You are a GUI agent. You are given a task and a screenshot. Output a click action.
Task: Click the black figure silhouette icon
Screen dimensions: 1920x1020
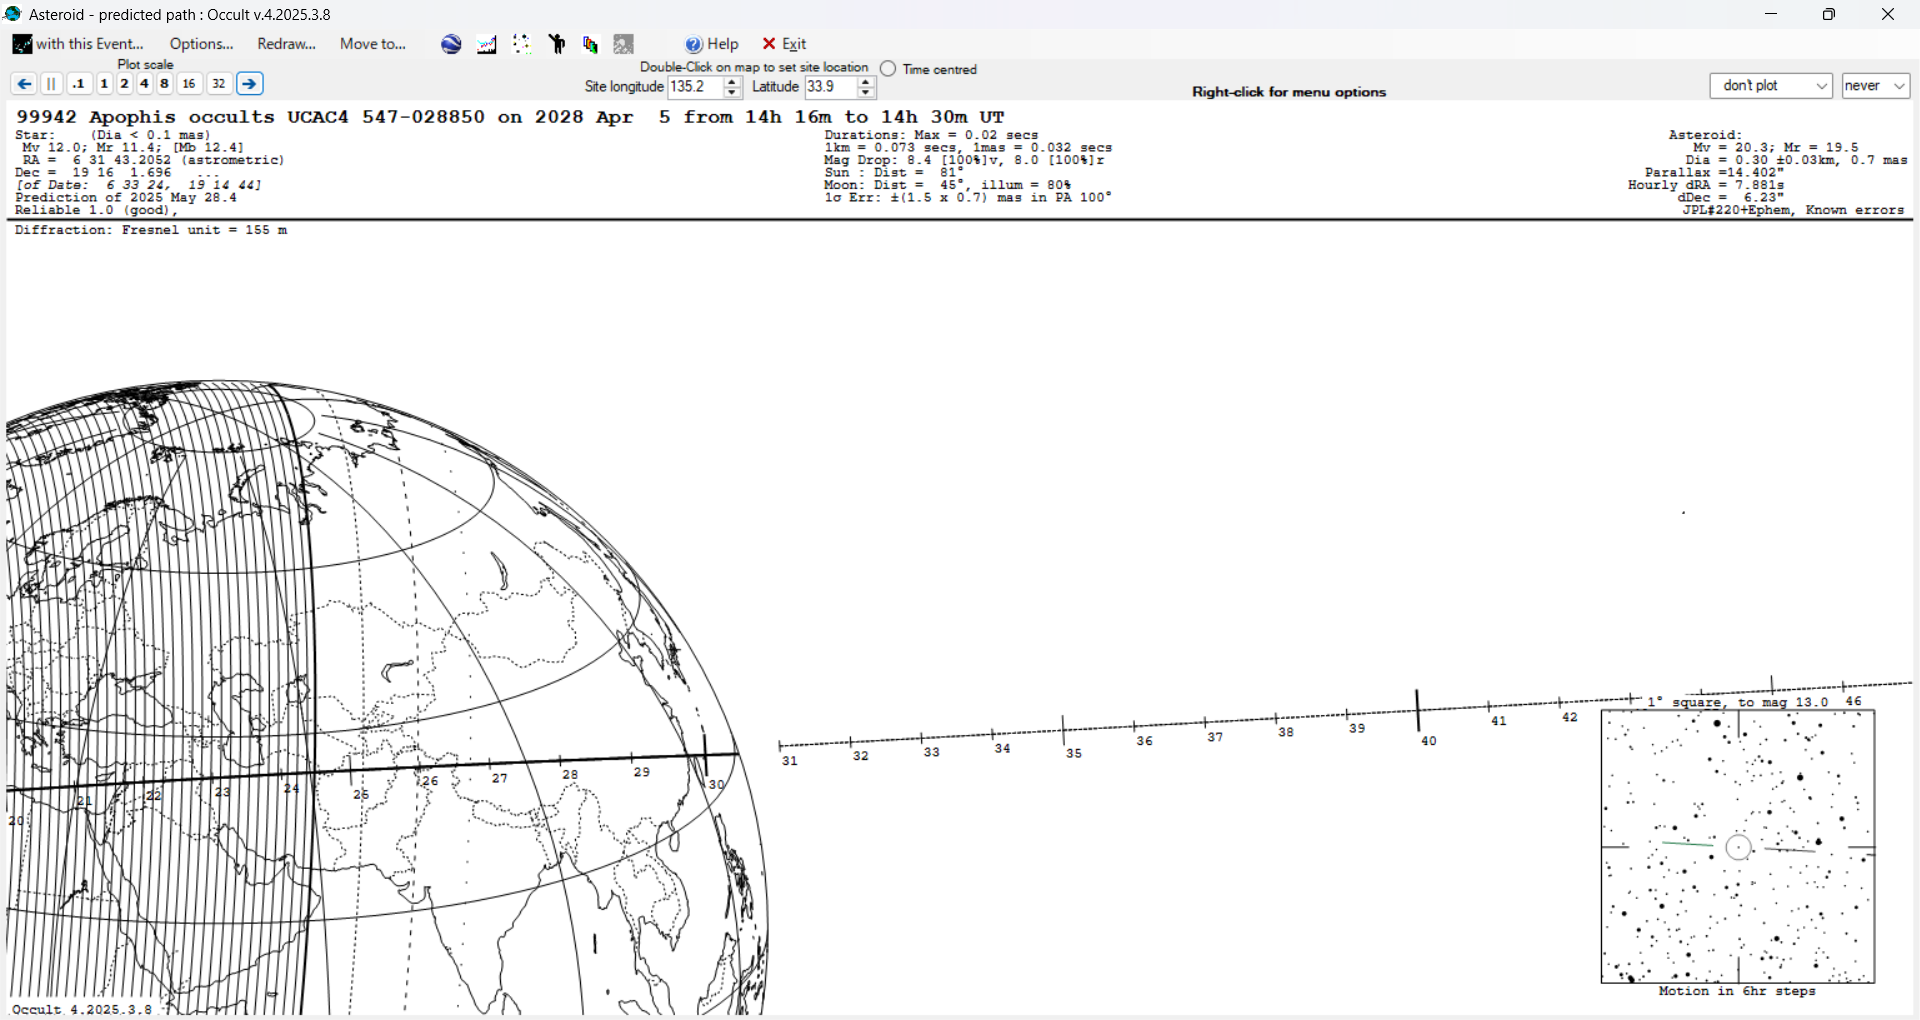[x=557, y=44]
